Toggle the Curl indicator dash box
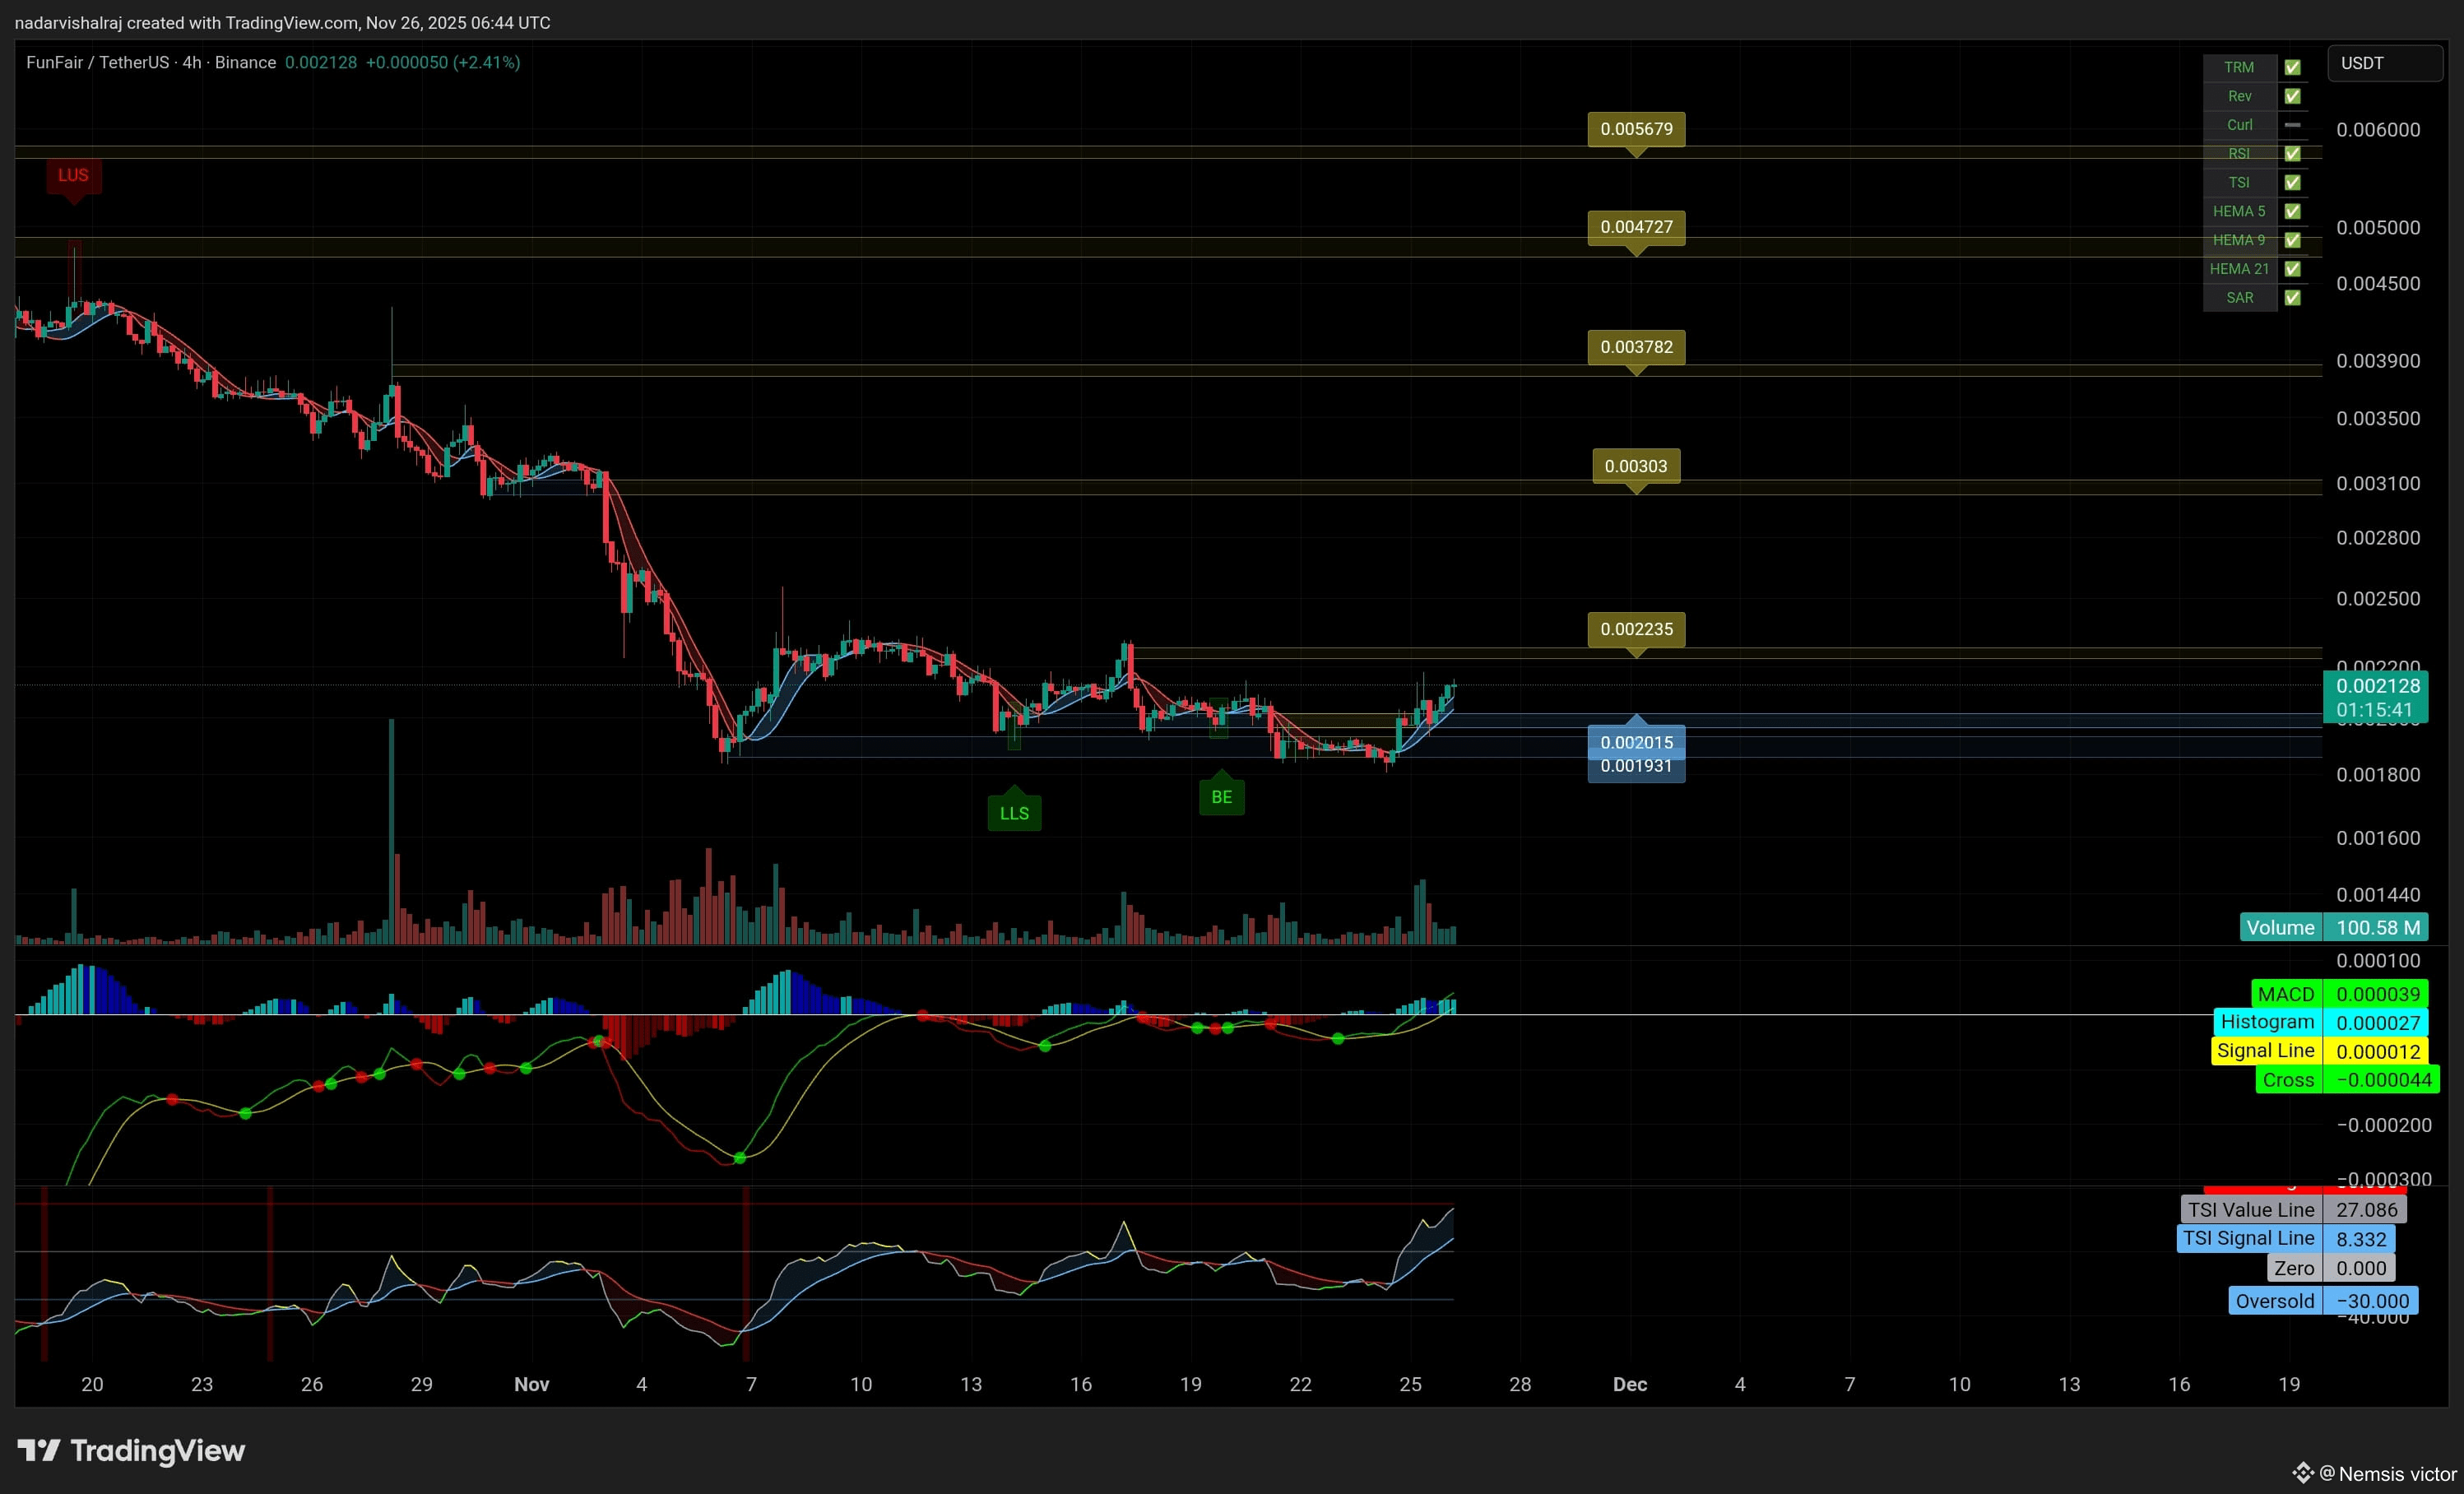The image size is (2464, 1494). click(x=2292, y=125)
